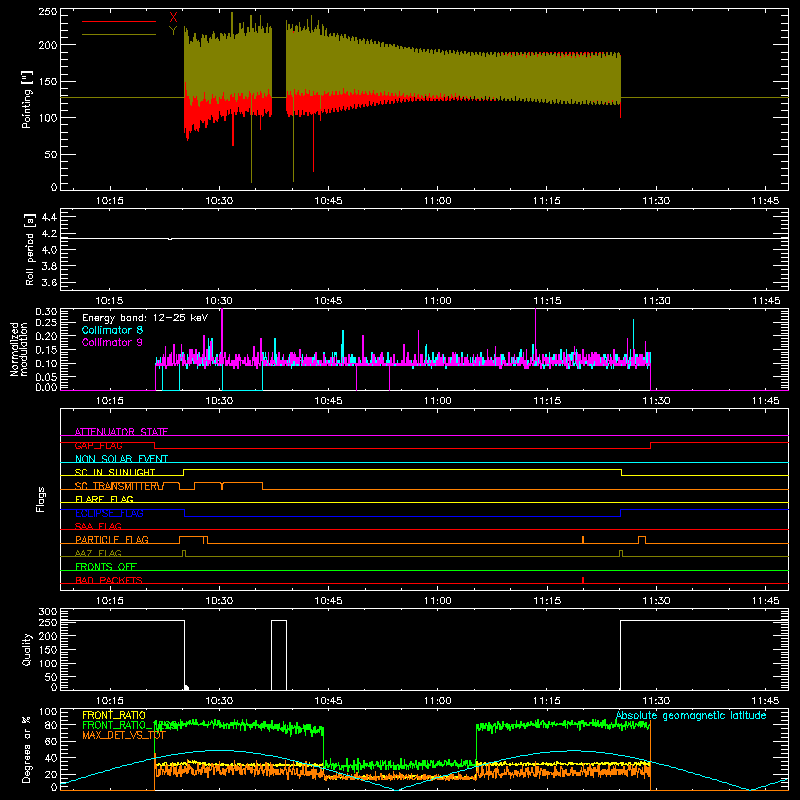Select the Collimator 8 legend entry
800x800 pixels.
pos(112,330)
